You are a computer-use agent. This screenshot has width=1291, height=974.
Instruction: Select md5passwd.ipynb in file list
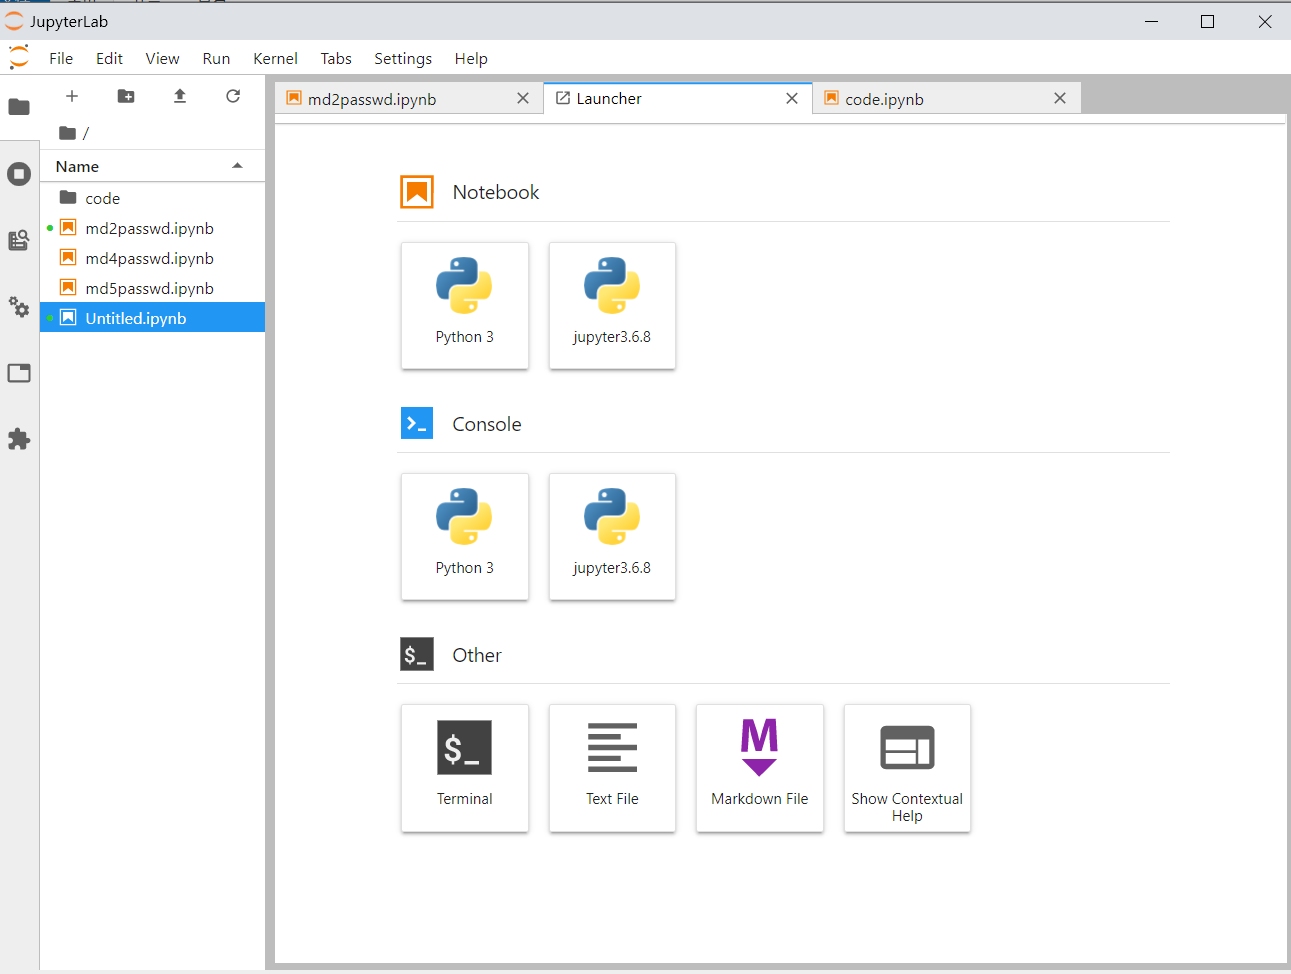click(x=152, y=288)
